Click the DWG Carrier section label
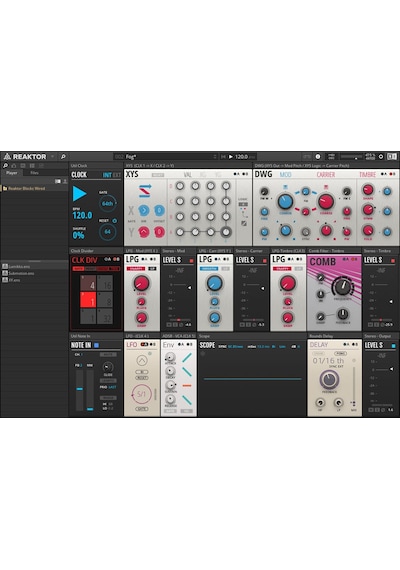The width and height of the screenshot is (400, 570). (x=325, y=175)
